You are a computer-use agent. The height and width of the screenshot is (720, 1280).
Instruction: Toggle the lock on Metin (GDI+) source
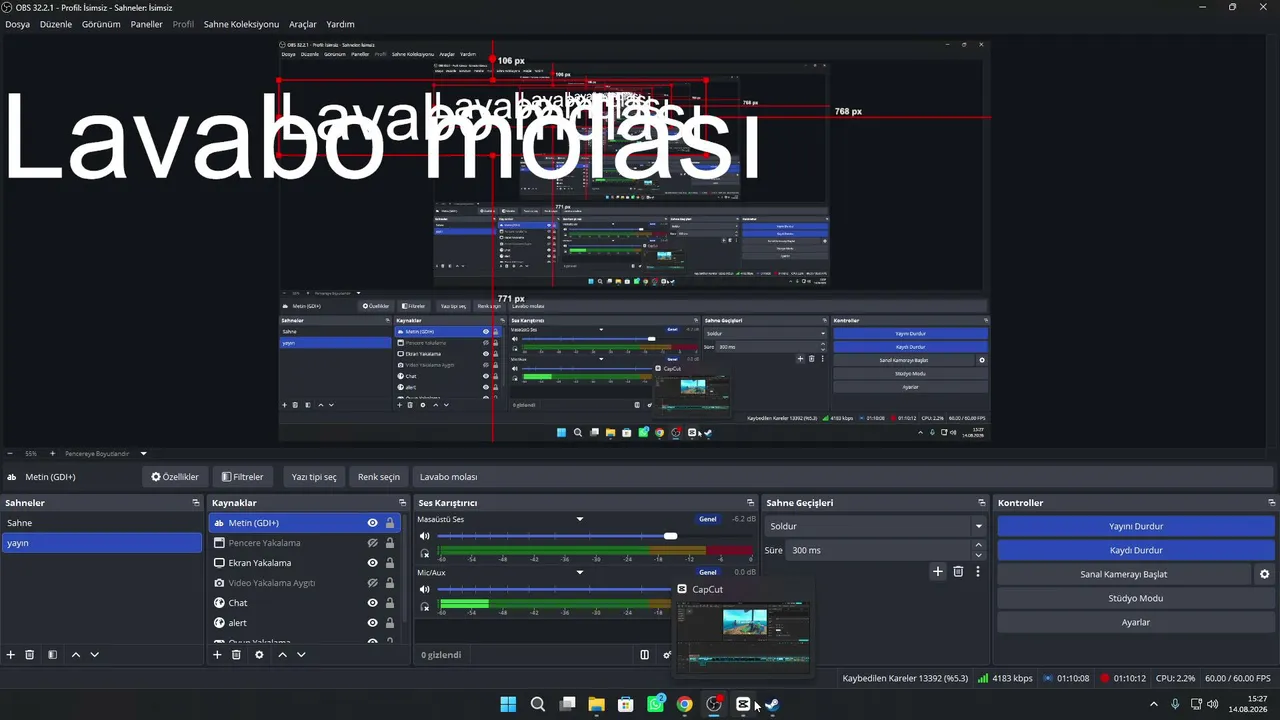pos(390,523)
